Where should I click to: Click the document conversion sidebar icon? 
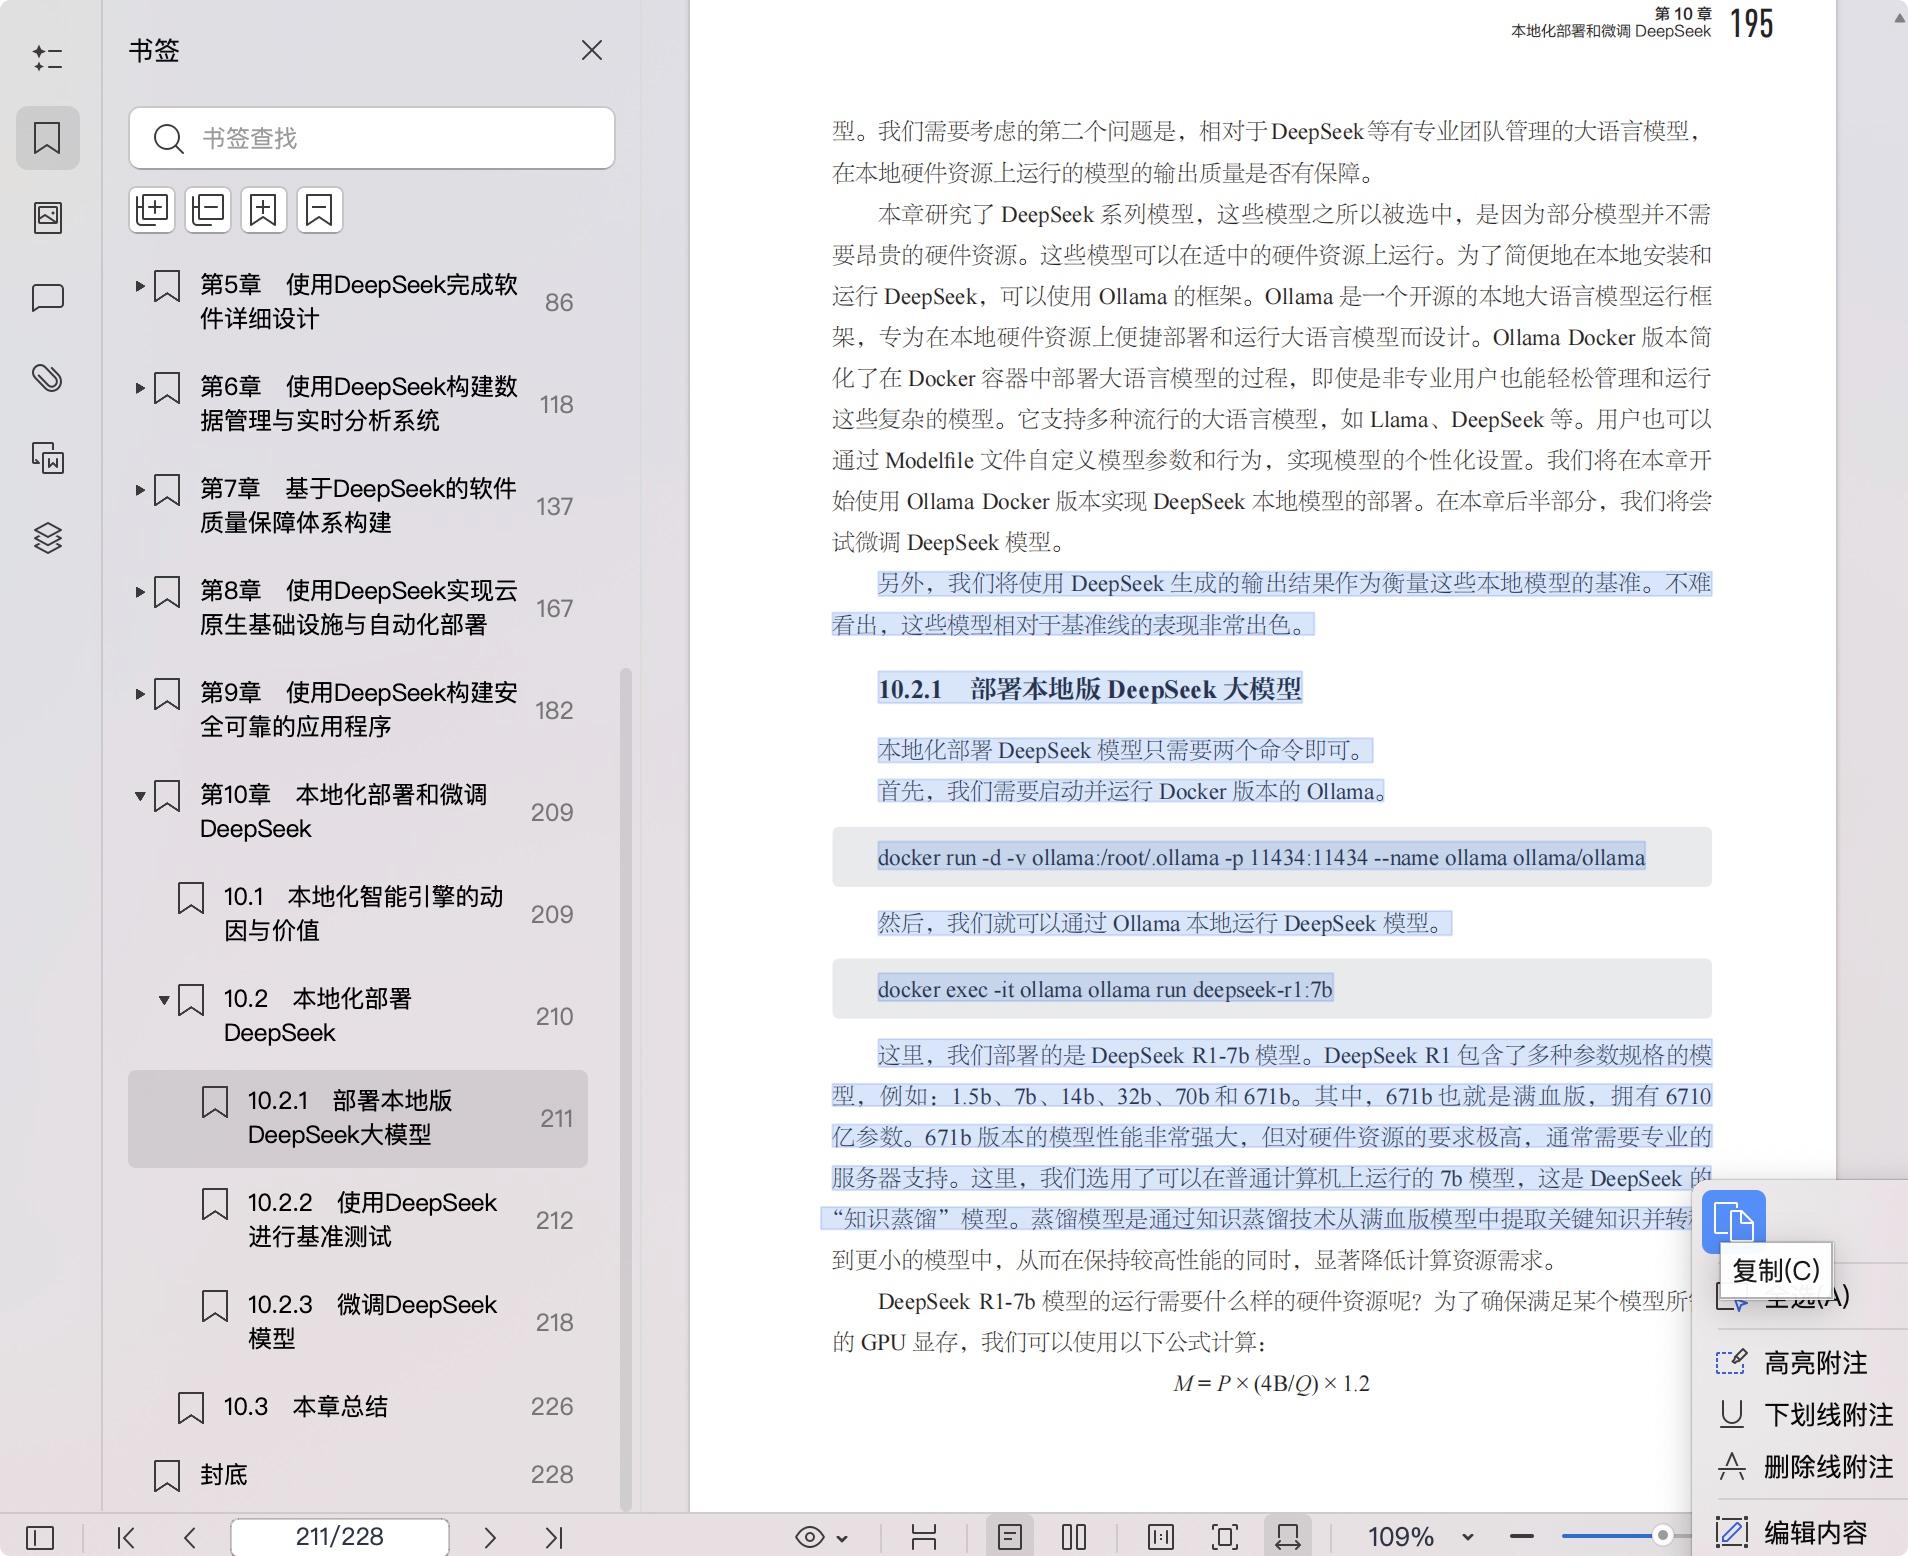pyautogui.click(x=47, y=458)
